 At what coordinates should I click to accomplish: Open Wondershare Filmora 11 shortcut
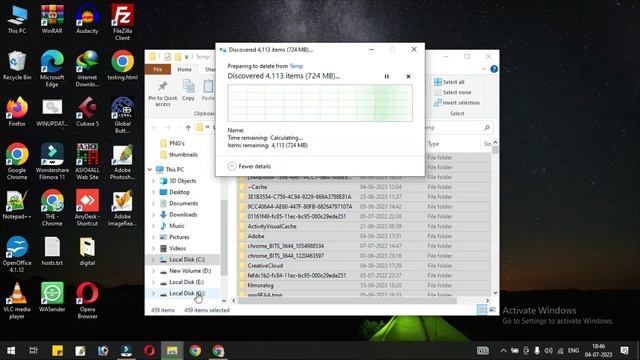(52, 162)
